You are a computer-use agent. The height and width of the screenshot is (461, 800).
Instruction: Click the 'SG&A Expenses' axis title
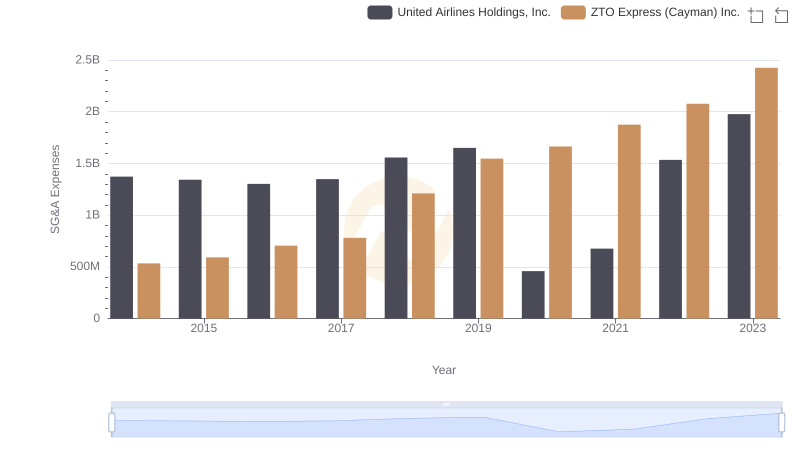pos(55,189)
